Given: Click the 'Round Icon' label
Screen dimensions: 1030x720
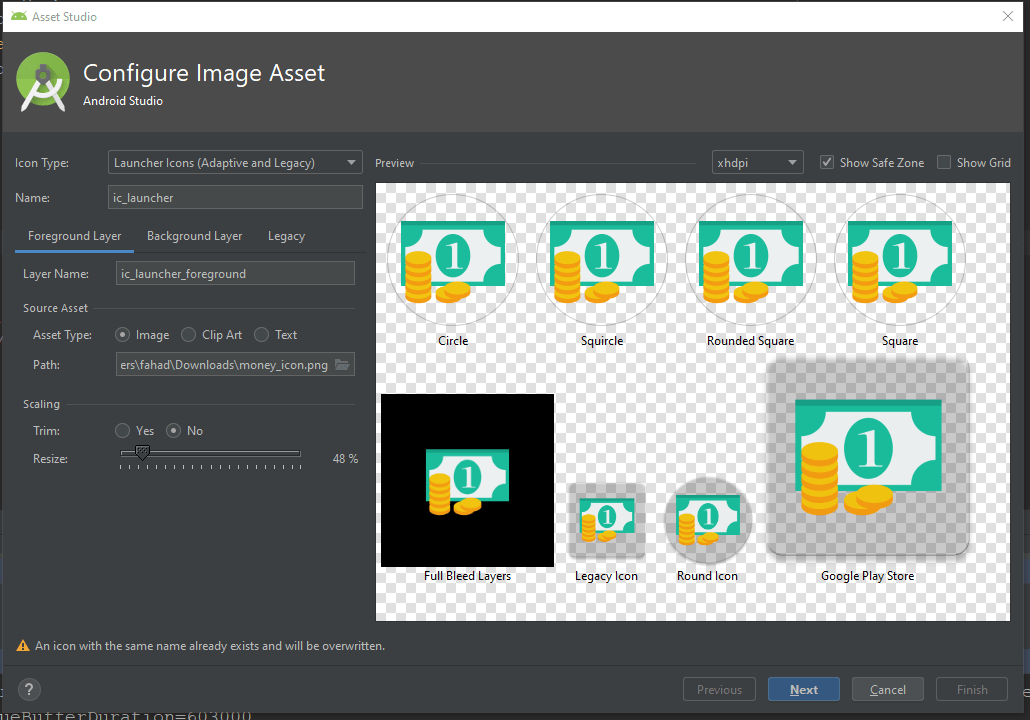Looking at the screenshot, I should click(x=707, y=575).
